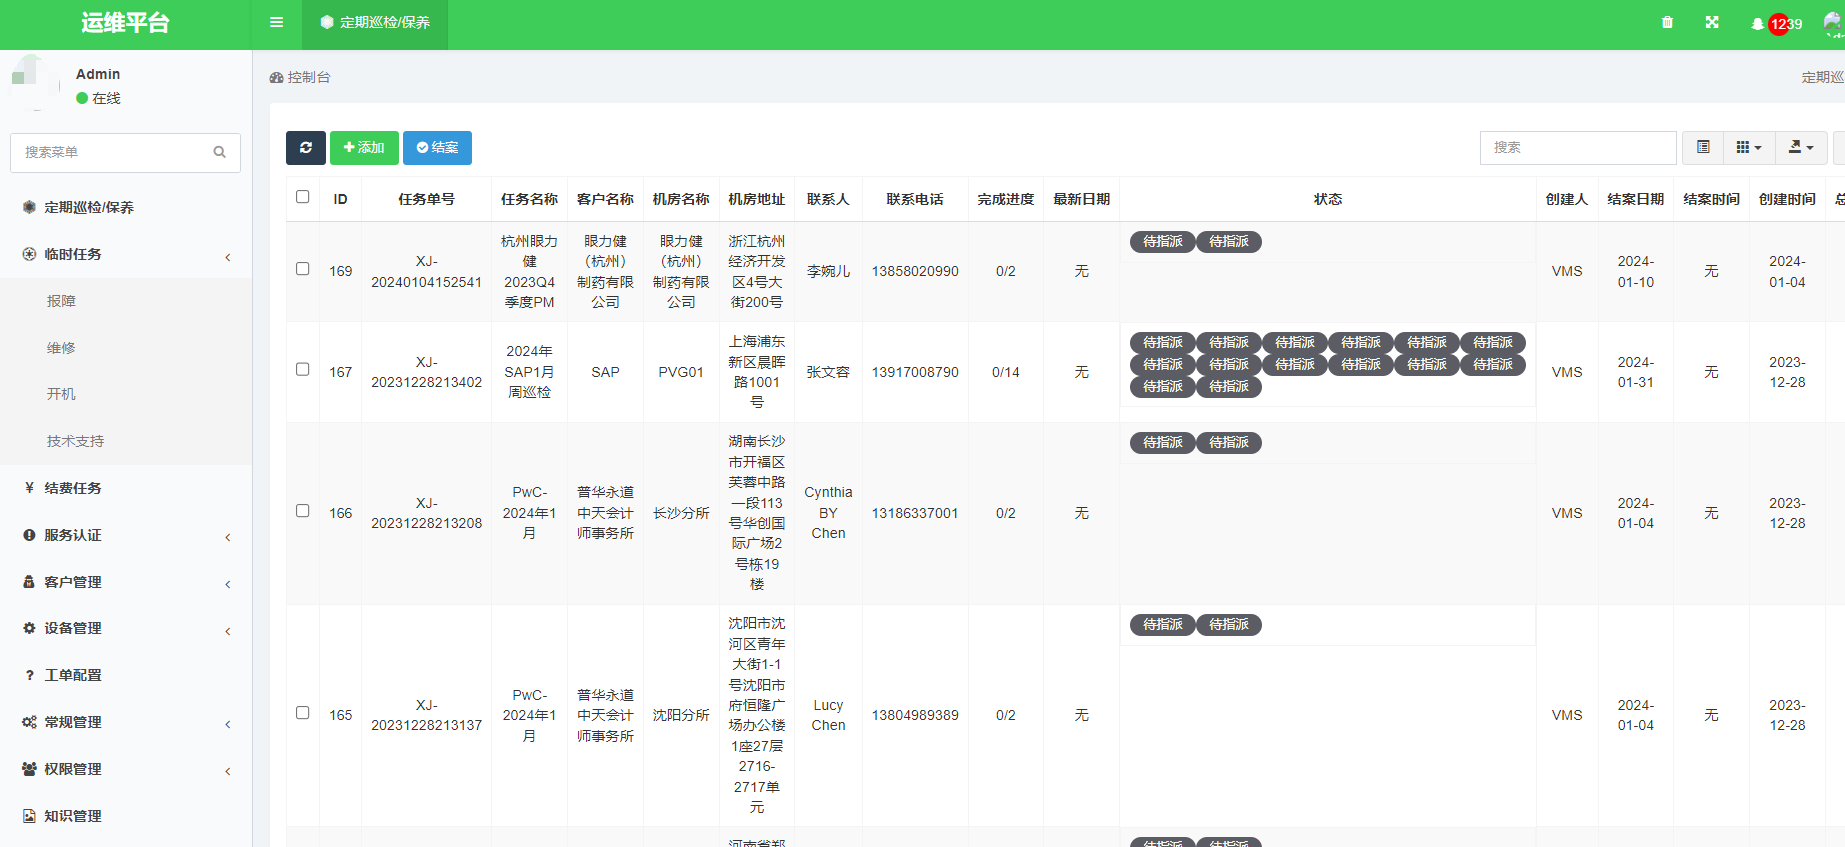The height and width of the screenshot is (847, 1845).
Task: Sort by the ID column header
Action: tap(341, 199)
